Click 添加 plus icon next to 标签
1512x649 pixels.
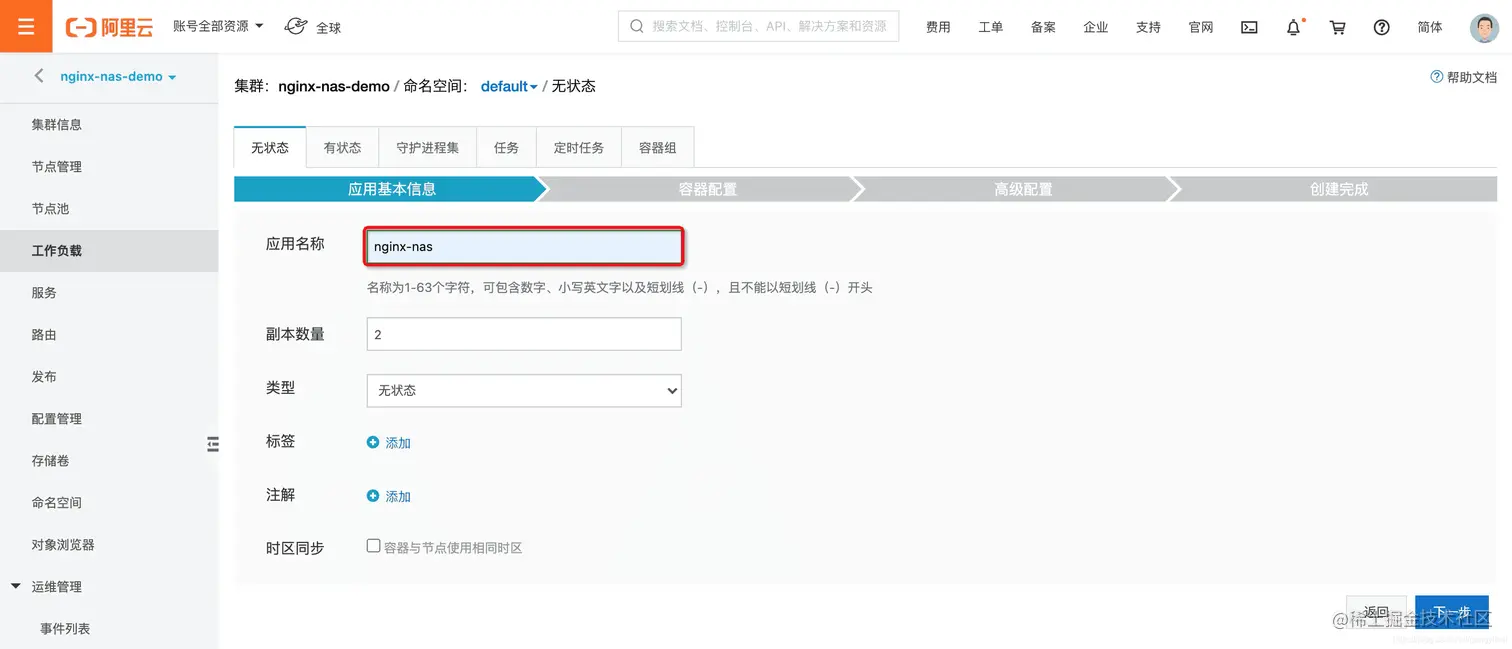click(x=374, y=442)
